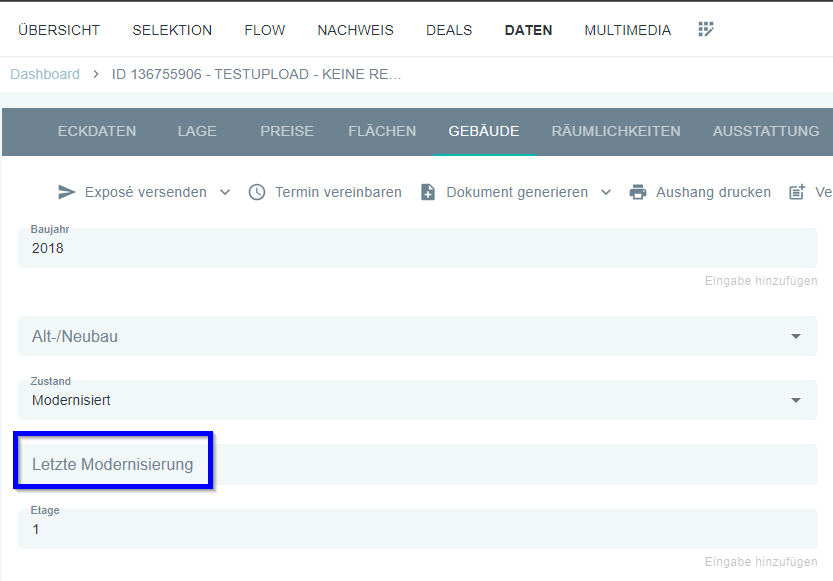Click the Baujahr field with 2018

coord(418,248)
